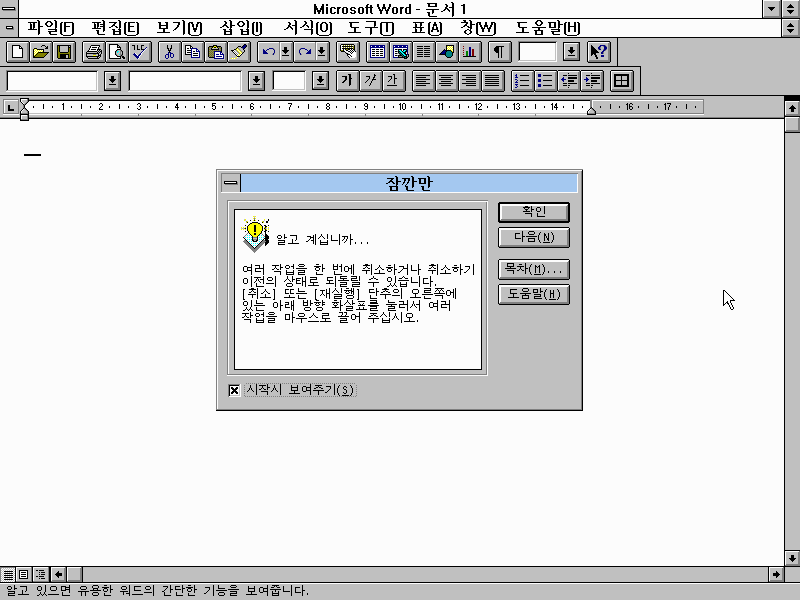Screen dimensions: 800x600
Task: Click the Print icon
Action: tap(94, 52)
